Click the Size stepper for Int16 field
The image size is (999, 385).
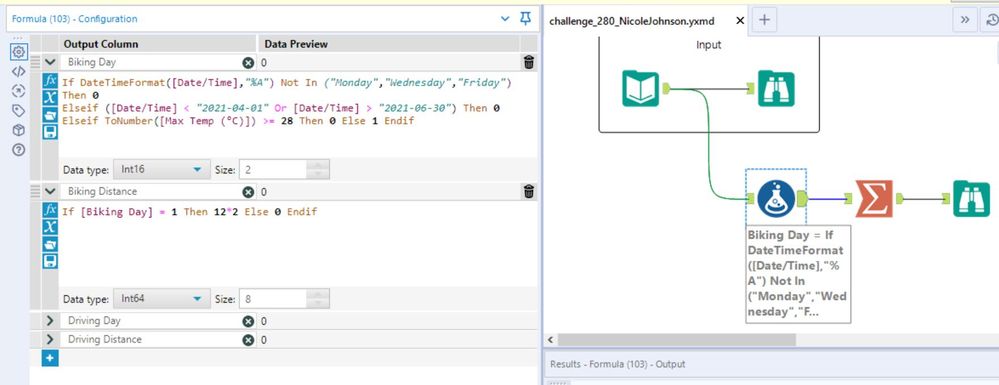click(317, 170)
